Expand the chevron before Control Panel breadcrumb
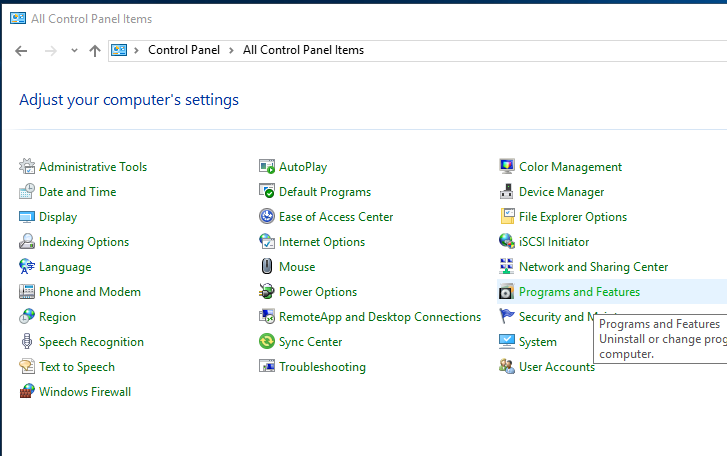This screenshot has width=727, height=456. pos(137,50)
